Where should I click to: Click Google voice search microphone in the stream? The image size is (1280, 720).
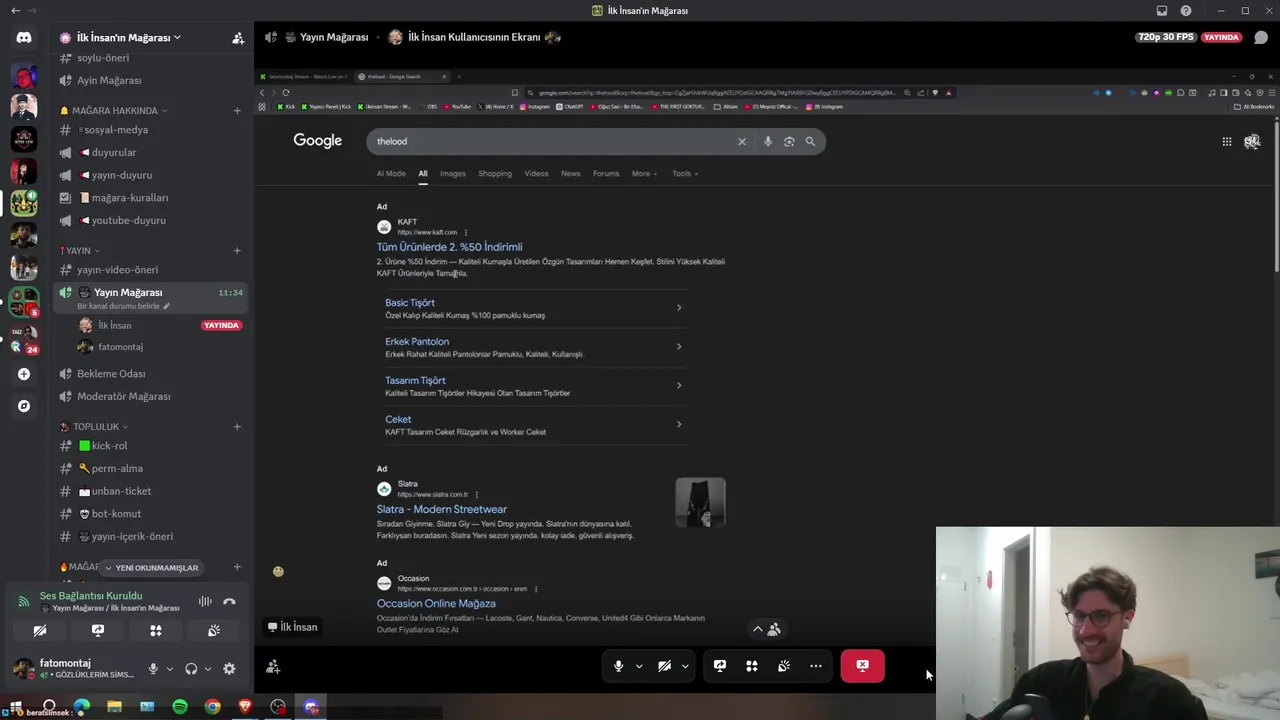(768, 141)
